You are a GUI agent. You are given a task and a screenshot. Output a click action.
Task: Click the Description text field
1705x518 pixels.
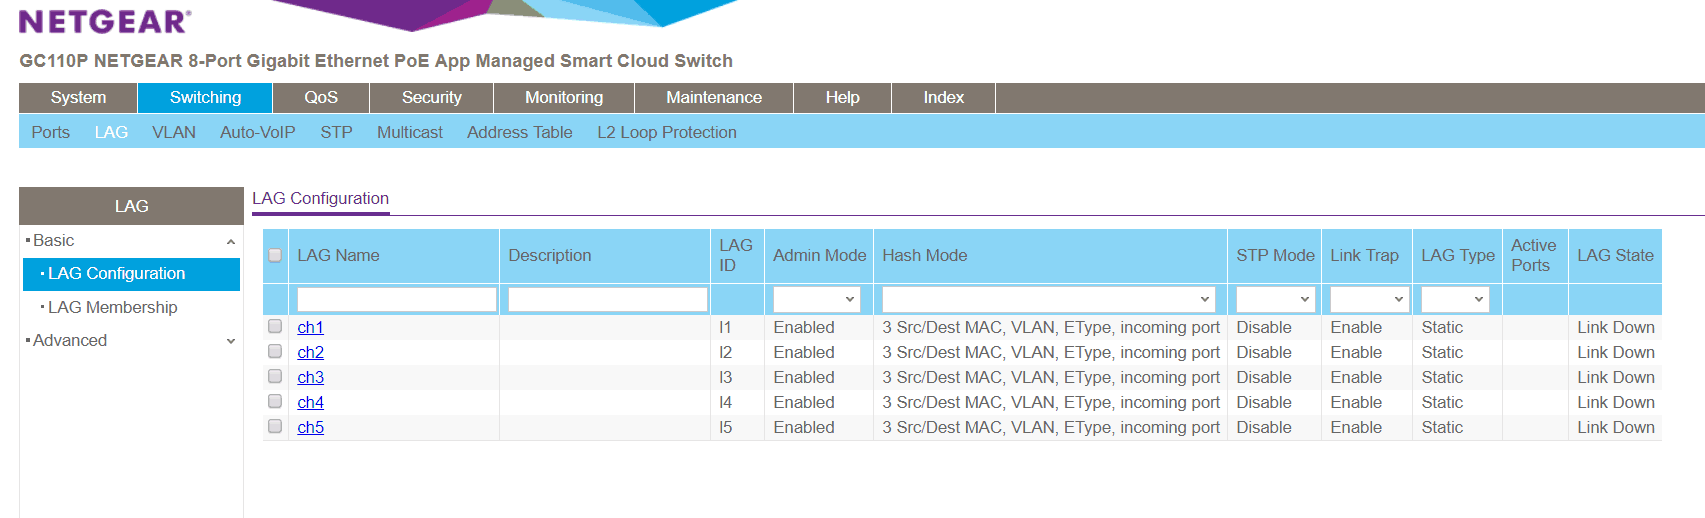tap(607, 299)
